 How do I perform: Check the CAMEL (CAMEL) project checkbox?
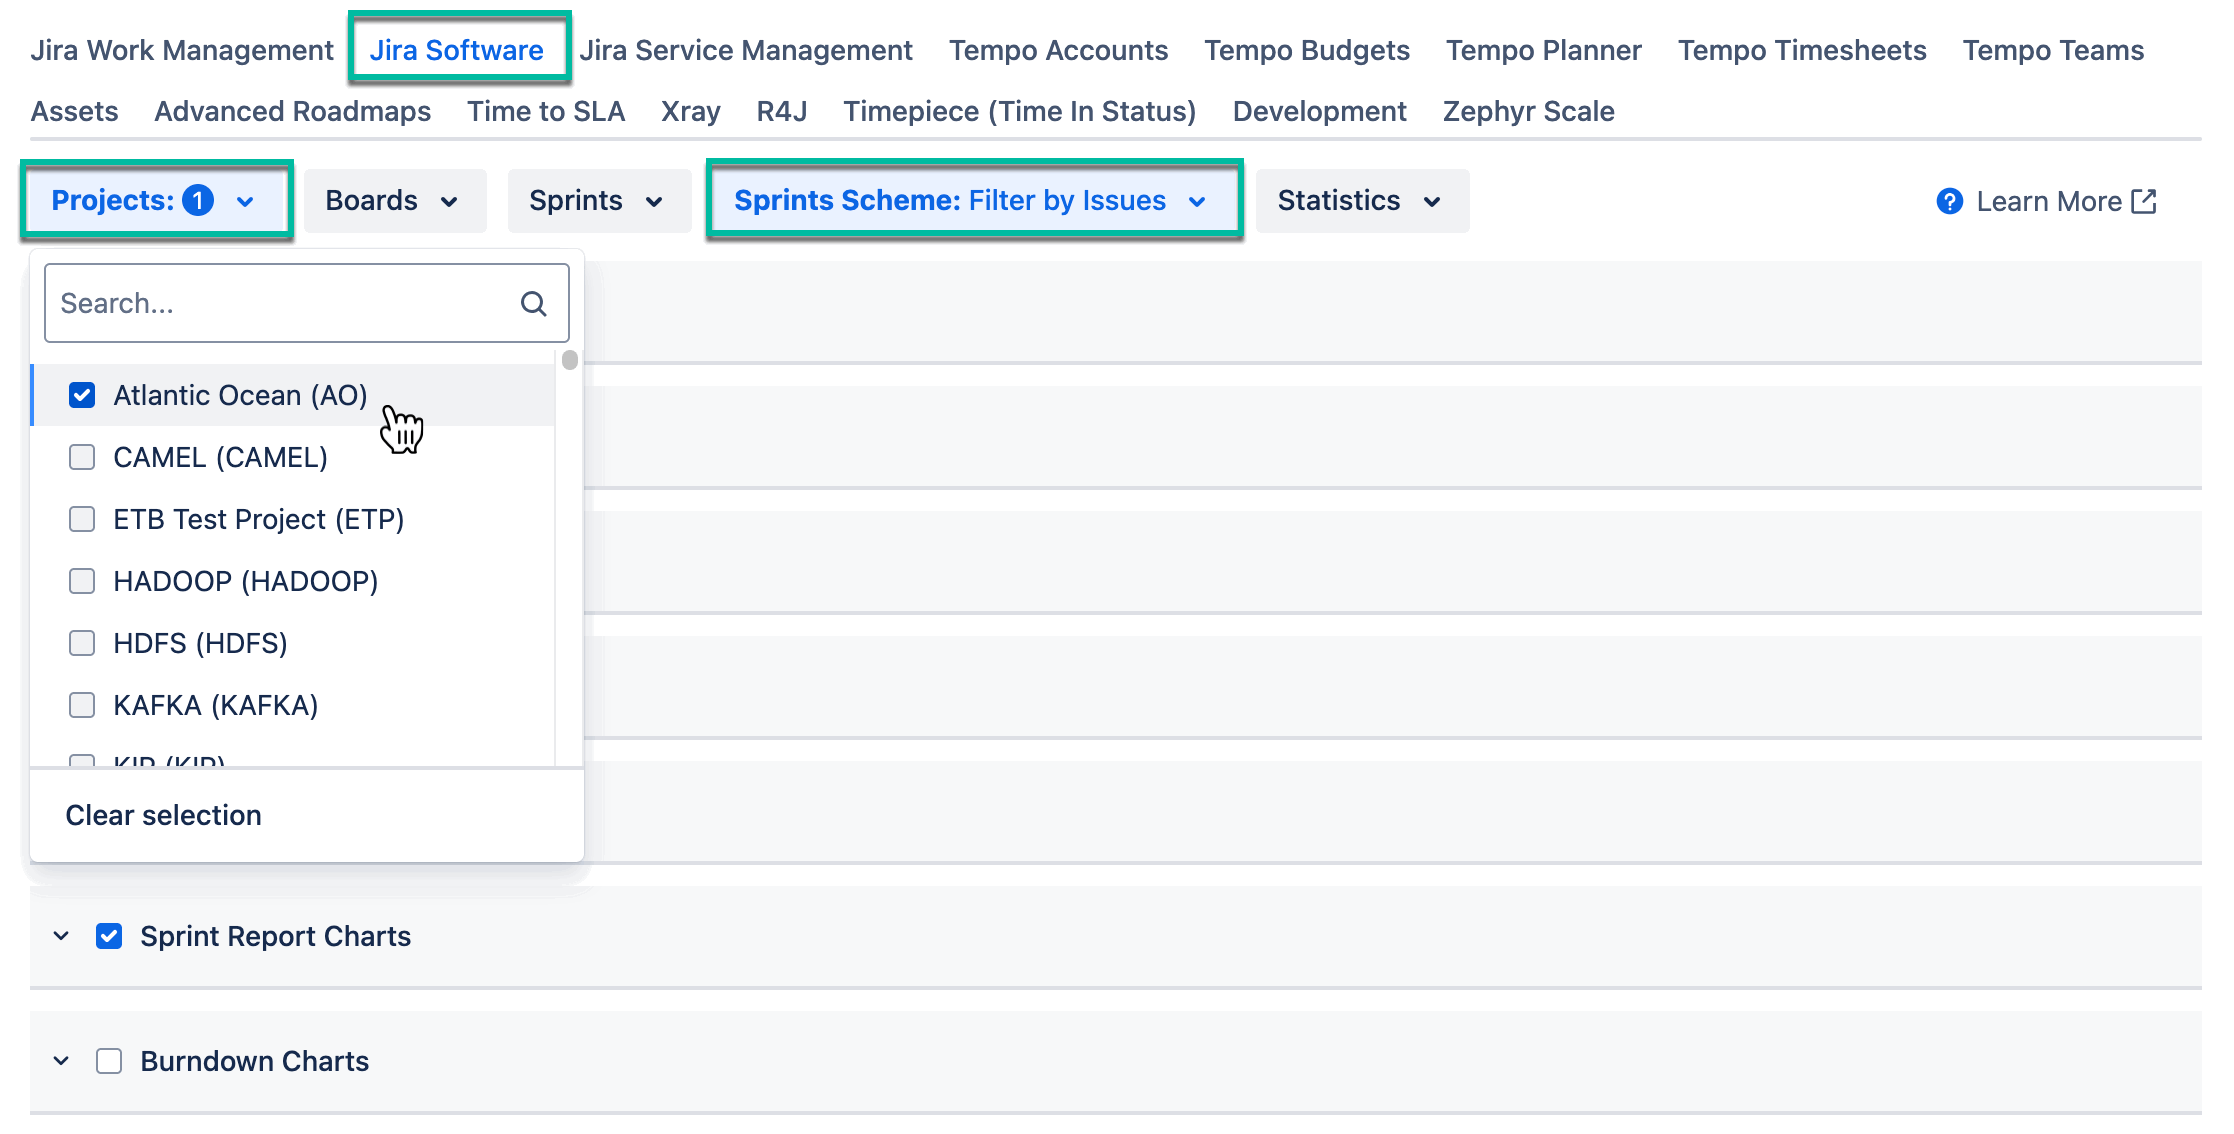point(81,457)
